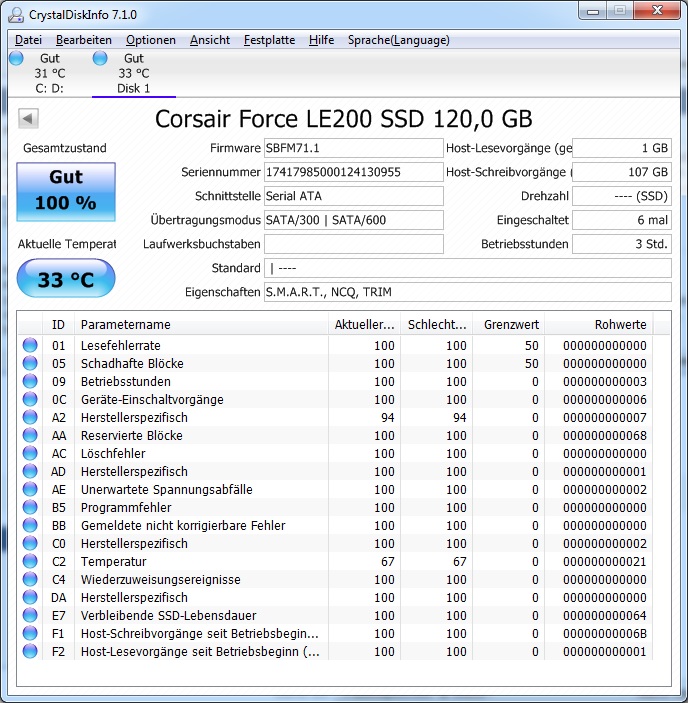
Task: Click the empty Laufwerksbuchstaben field
Action: coord(353,244)
